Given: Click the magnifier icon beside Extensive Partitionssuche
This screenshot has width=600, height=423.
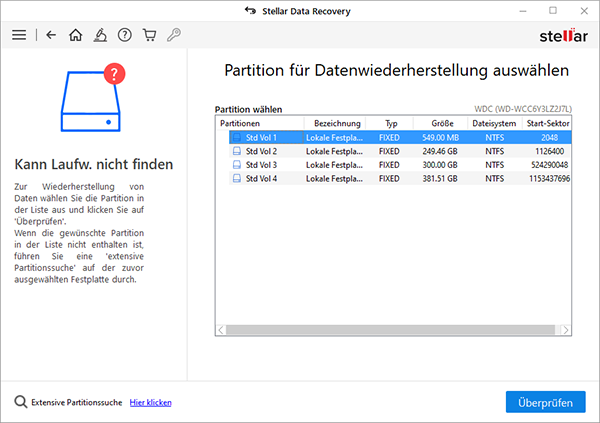Looking at the screenshot, I should point(20,402).
